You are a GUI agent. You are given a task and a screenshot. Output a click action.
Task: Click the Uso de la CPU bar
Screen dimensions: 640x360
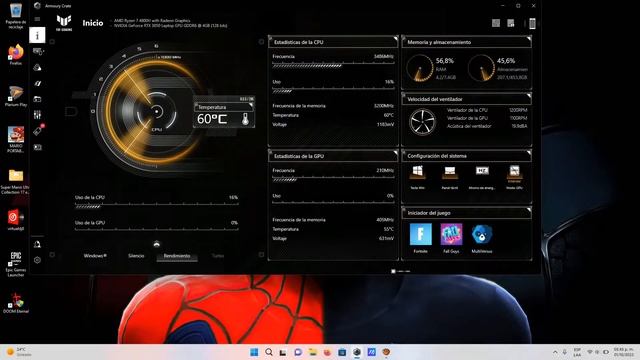156,205
